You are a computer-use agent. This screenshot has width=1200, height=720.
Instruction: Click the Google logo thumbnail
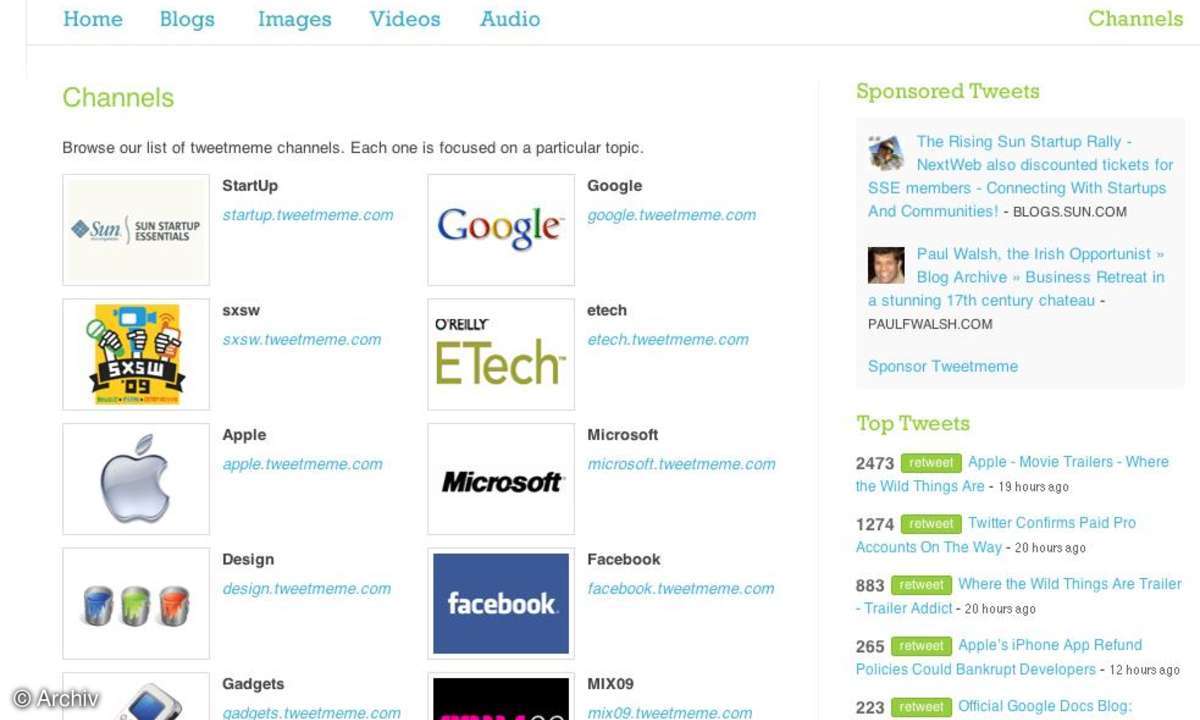coord(501,230)
